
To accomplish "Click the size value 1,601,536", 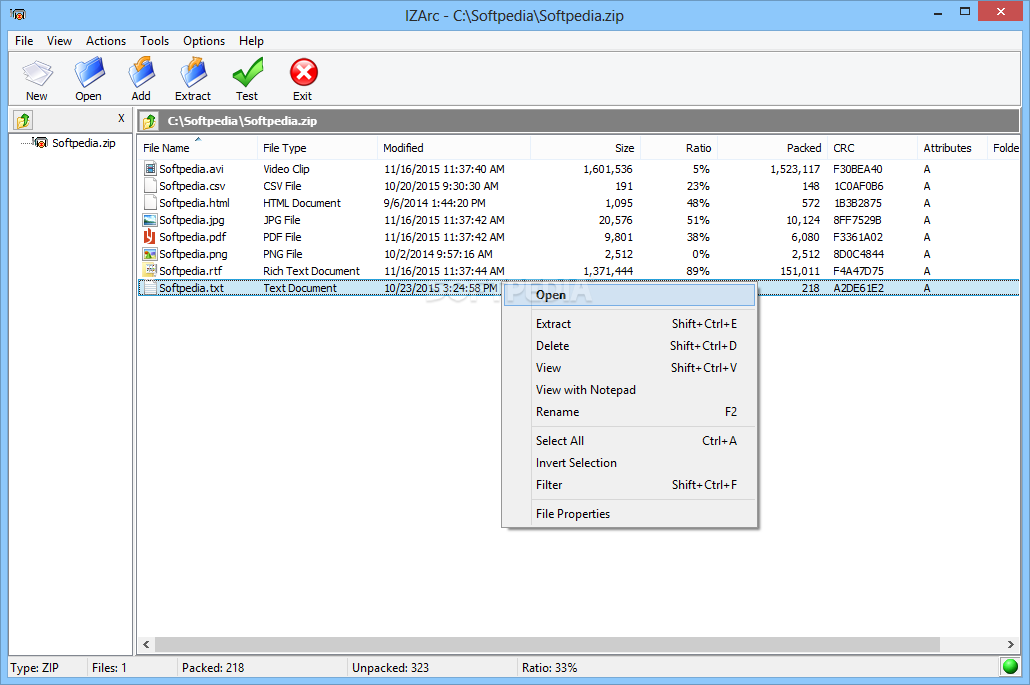I will [608, 169].
